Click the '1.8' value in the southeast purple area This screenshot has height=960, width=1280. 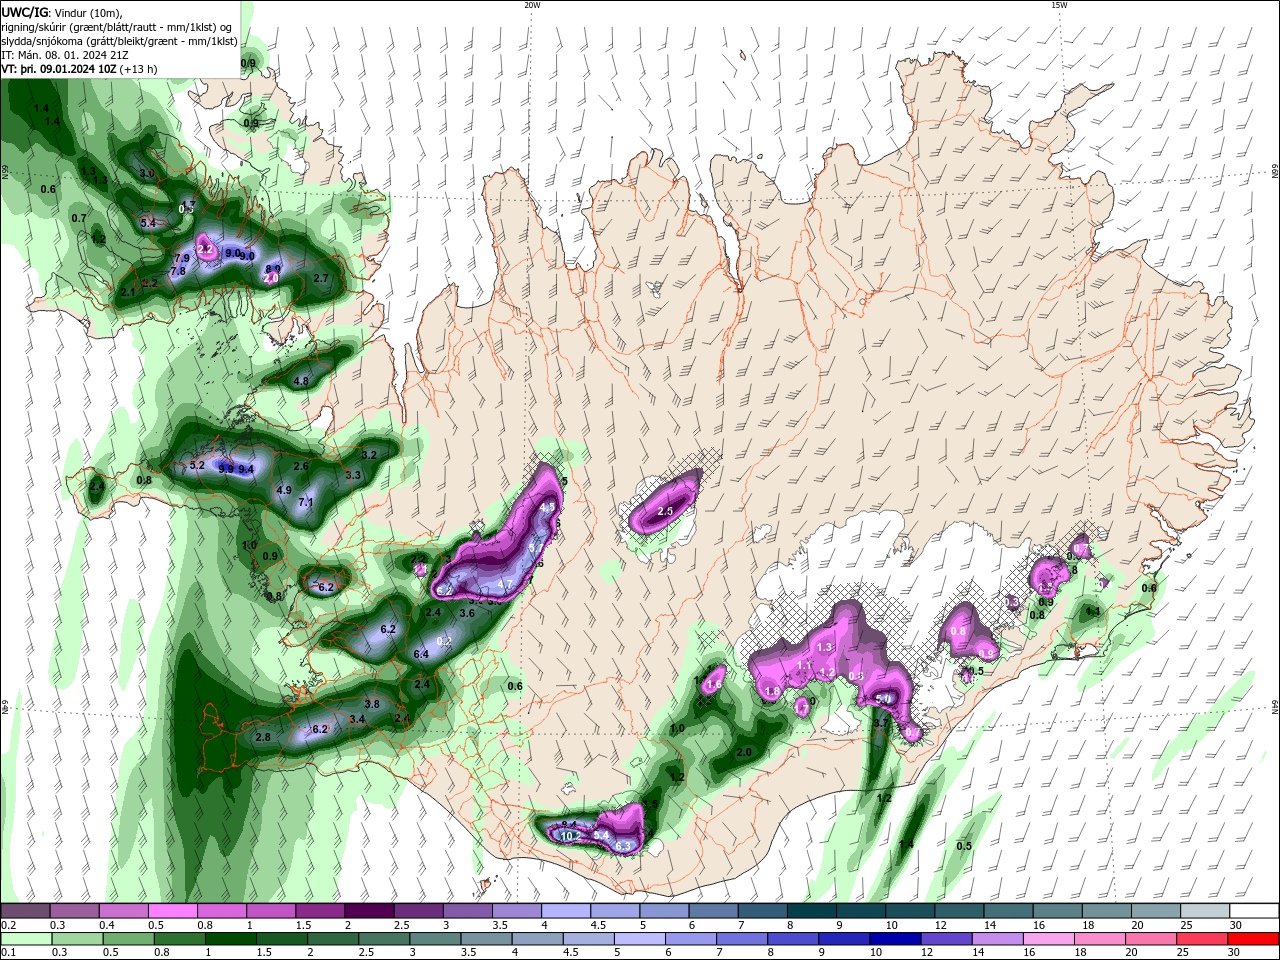coord(772,692)
